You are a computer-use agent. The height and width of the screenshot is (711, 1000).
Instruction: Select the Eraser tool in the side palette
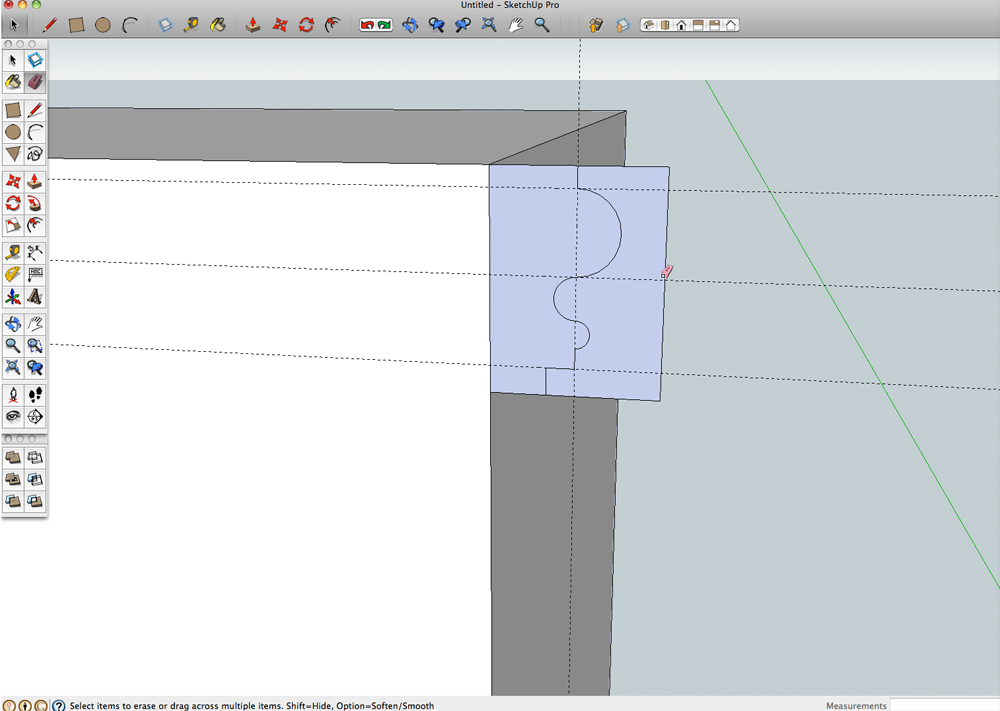coord(35,82)
